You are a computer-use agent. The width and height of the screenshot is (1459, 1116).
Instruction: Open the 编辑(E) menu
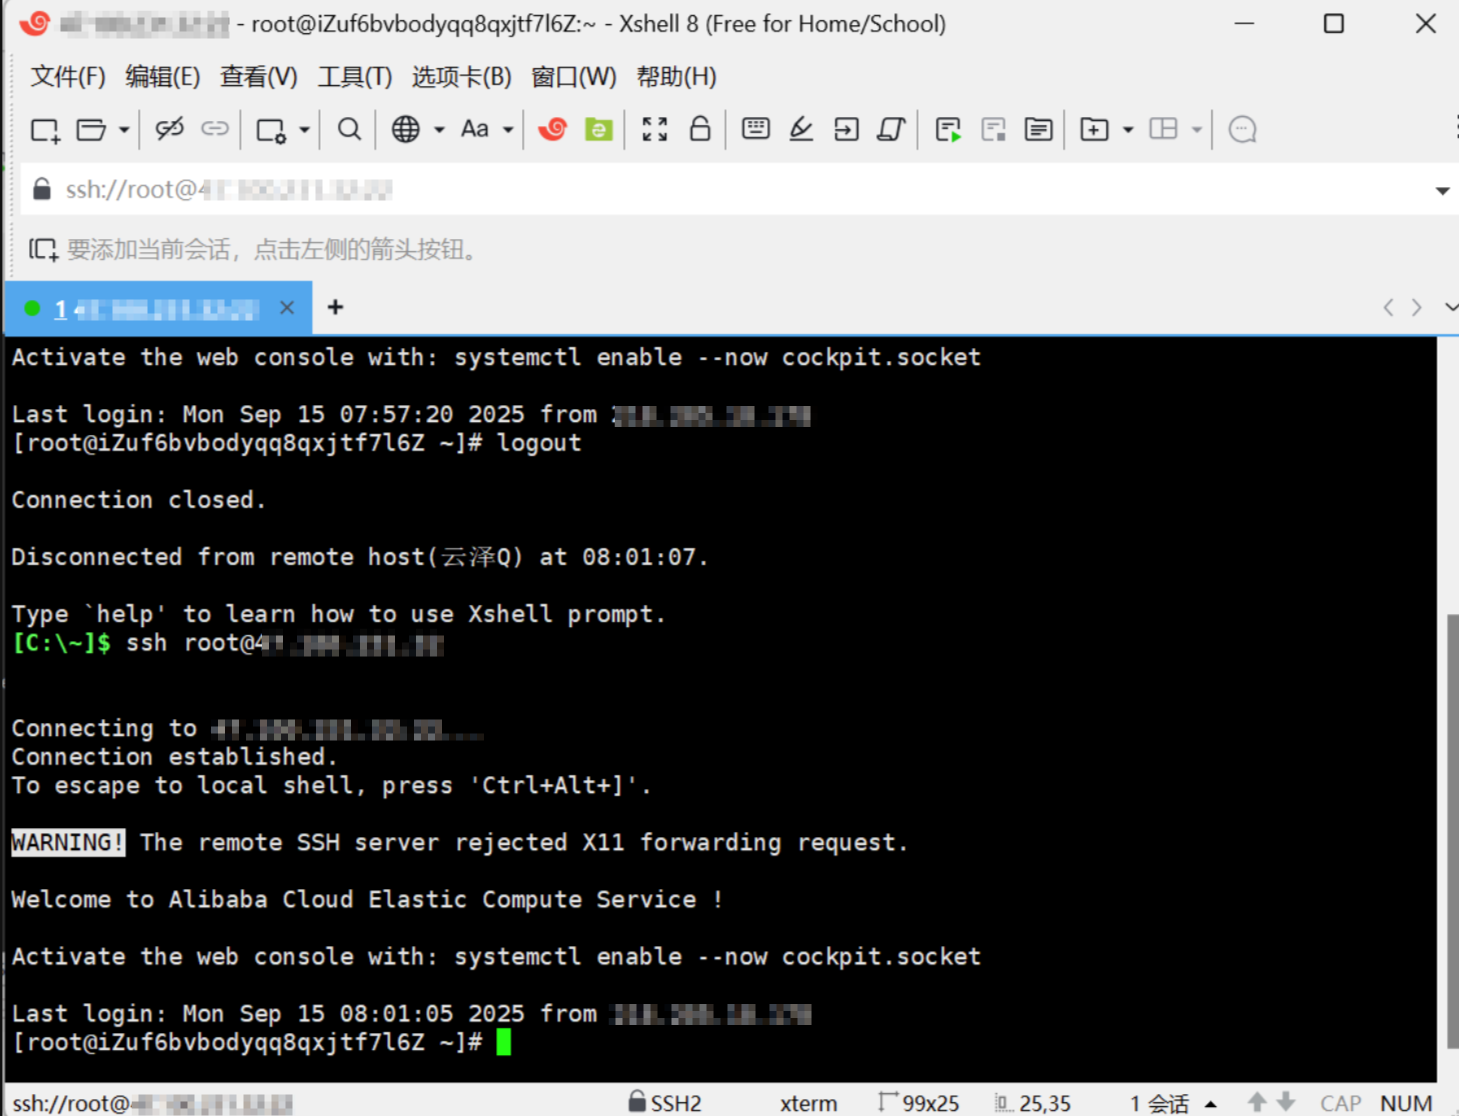pyautogui.click(x=163, y=77)
